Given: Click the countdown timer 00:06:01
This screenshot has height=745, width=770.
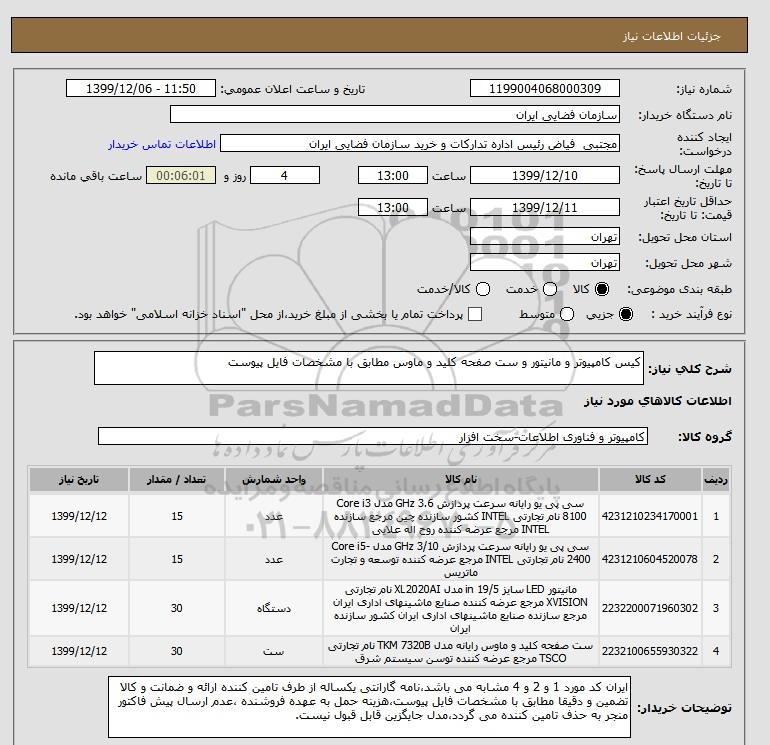Looking at the screenshot, I should [181, 175].
